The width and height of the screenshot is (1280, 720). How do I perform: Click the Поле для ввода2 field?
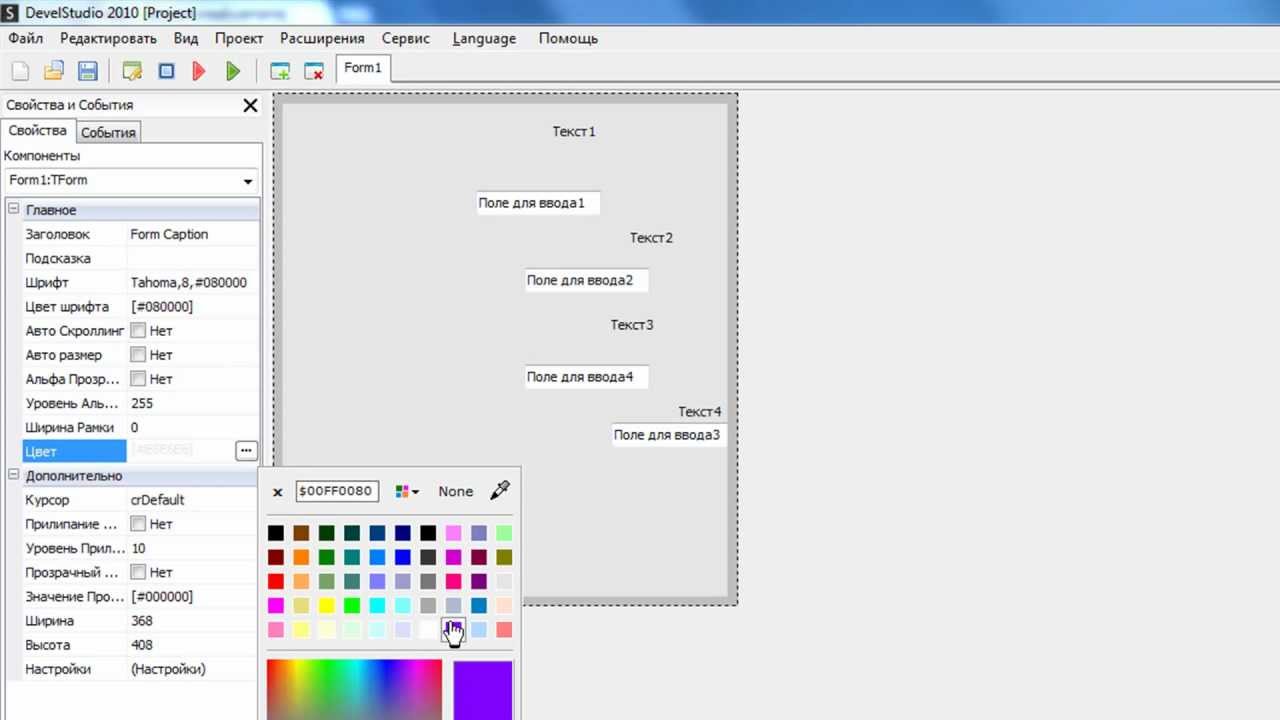587,280
